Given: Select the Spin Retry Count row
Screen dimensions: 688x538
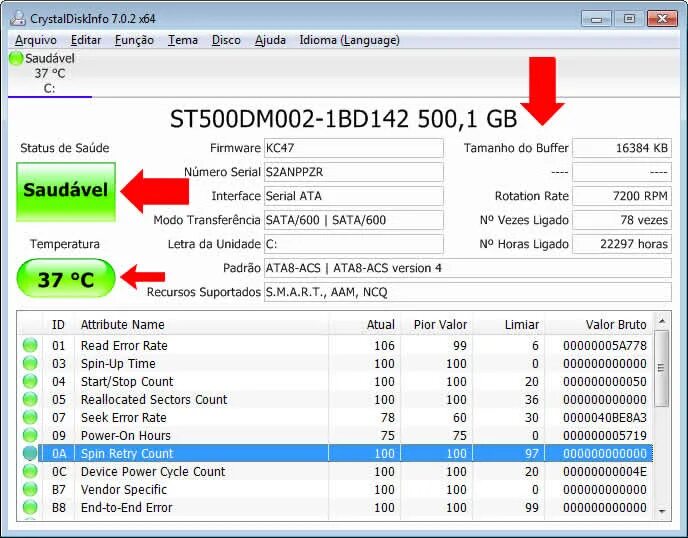Looking at the screenshot, I should coord(335,453).
